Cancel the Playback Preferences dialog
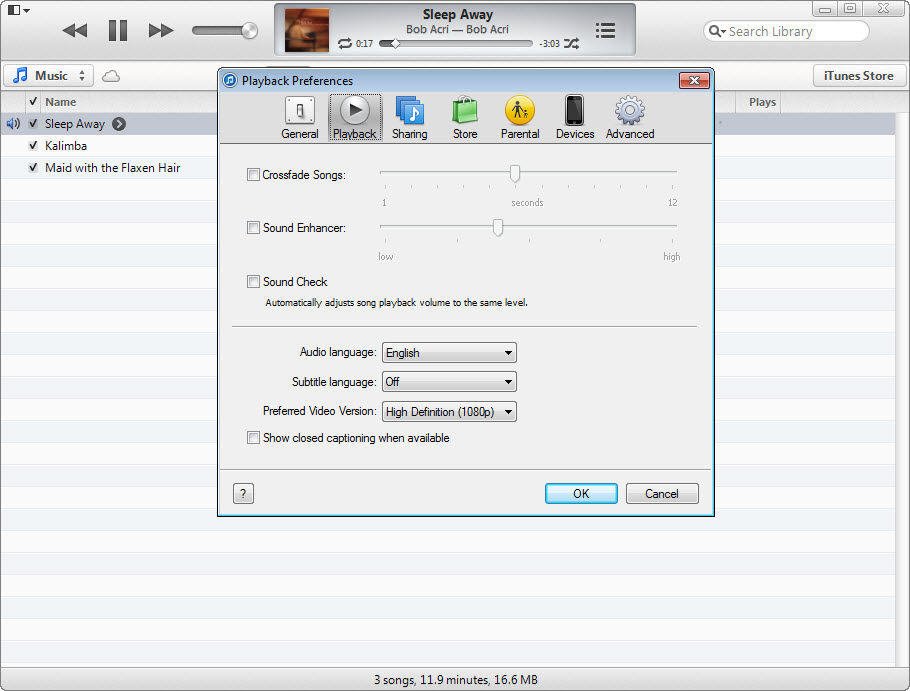The image size is (910, 691). (662, 494)
